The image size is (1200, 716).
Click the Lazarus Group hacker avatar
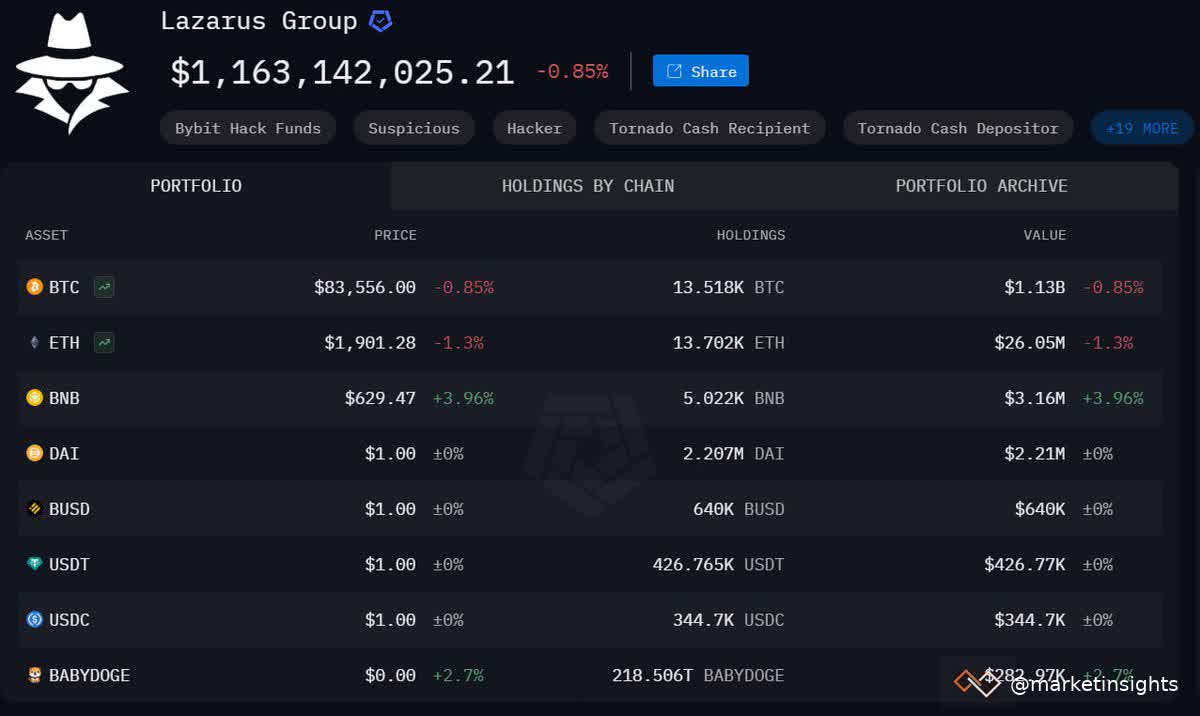(72, 73)
